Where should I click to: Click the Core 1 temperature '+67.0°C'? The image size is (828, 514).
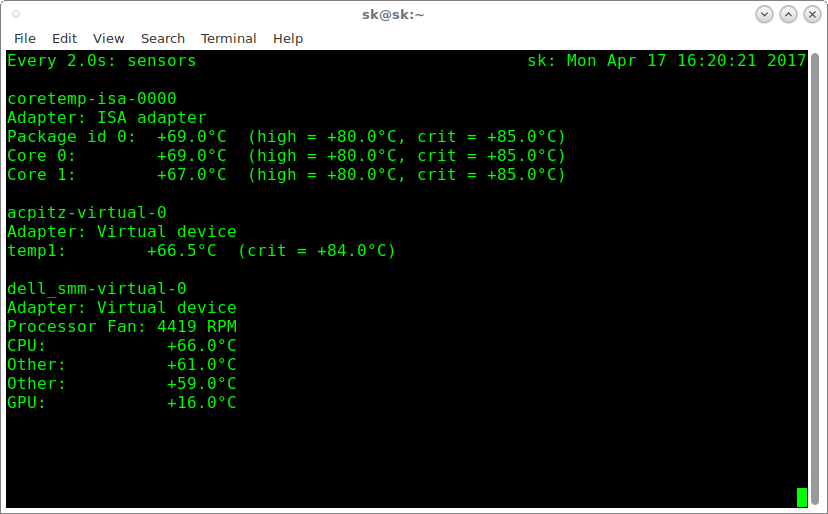pyautogui.click(x=192, y=175)
